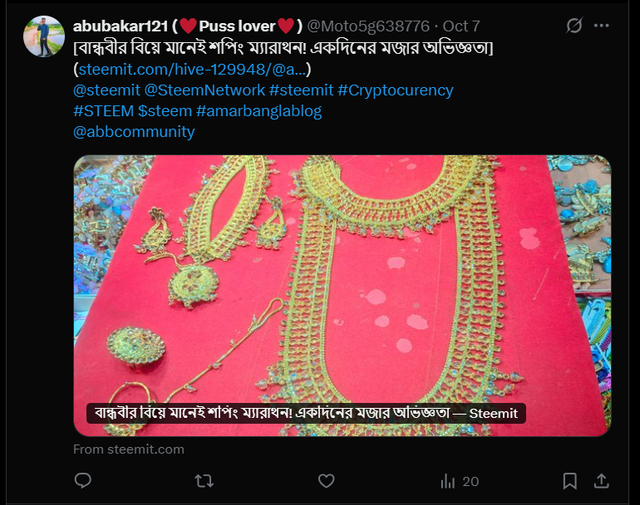Follow the #steemit hashtag link
This screenshot has width=640, height=505.
pyautogui.click(x=301, y=90)
